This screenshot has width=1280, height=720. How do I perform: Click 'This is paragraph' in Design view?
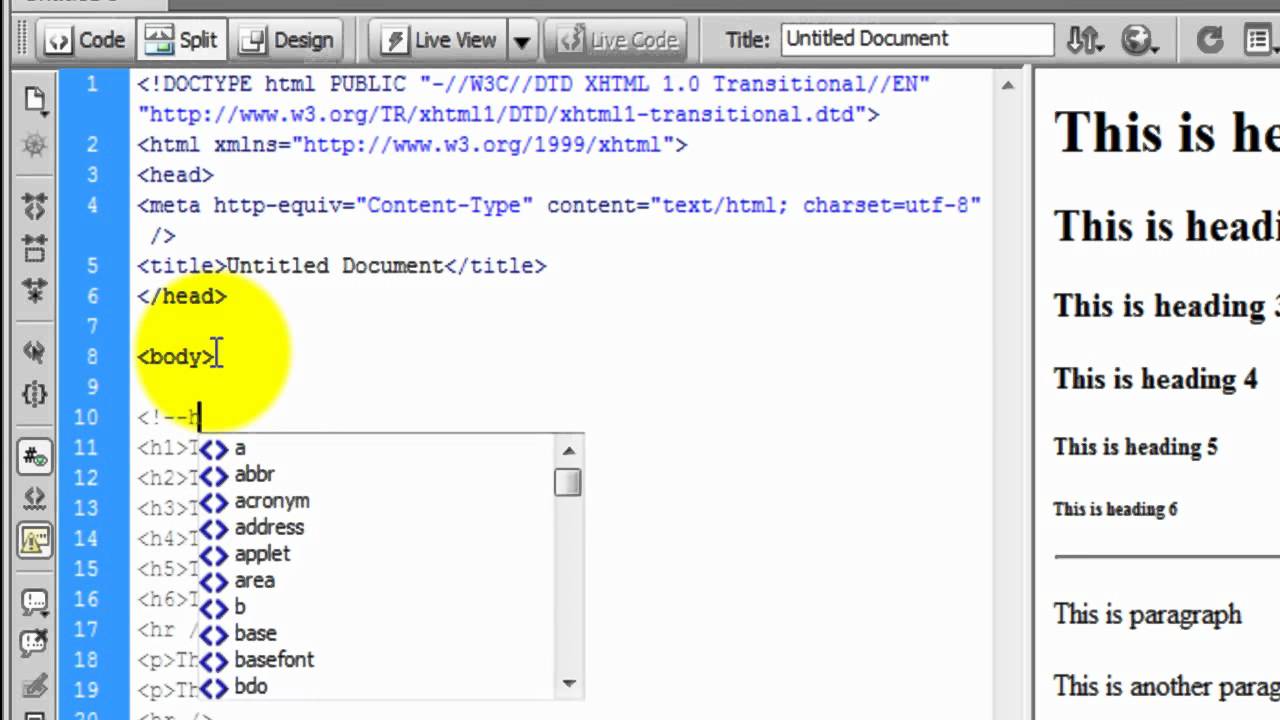1147,614
